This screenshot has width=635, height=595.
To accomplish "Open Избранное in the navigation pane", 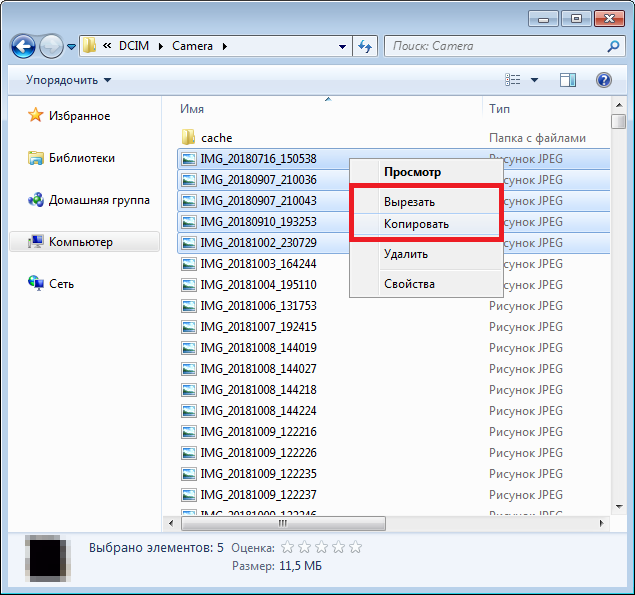I will coord(79,116).
